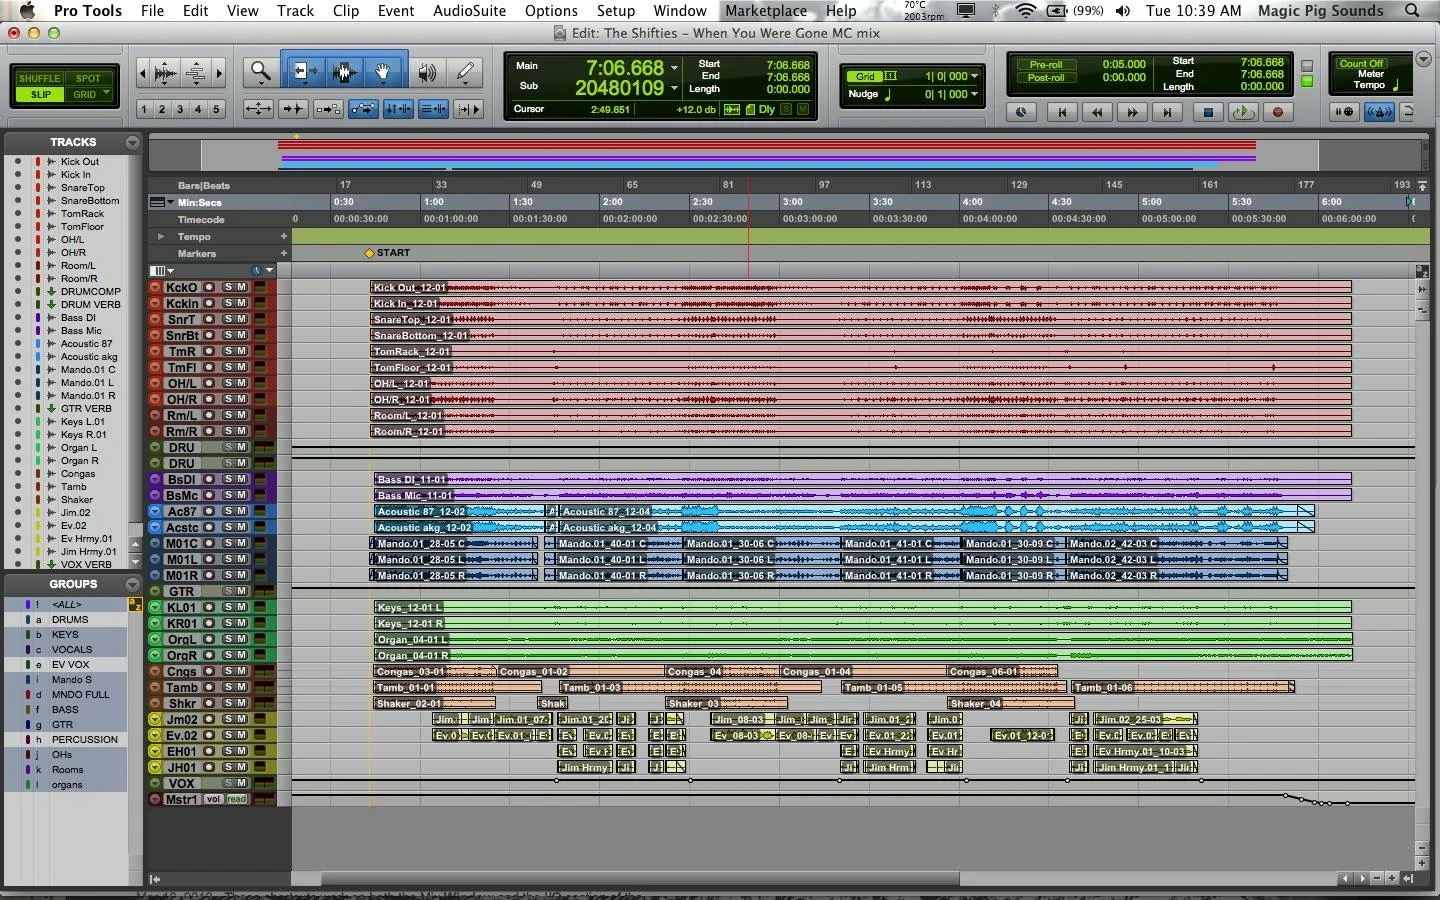Viewport: 1440px width, 900px height.
Task: Open Sub counter format dropdown
Action: pyautogui.click(x=675, y=88)
